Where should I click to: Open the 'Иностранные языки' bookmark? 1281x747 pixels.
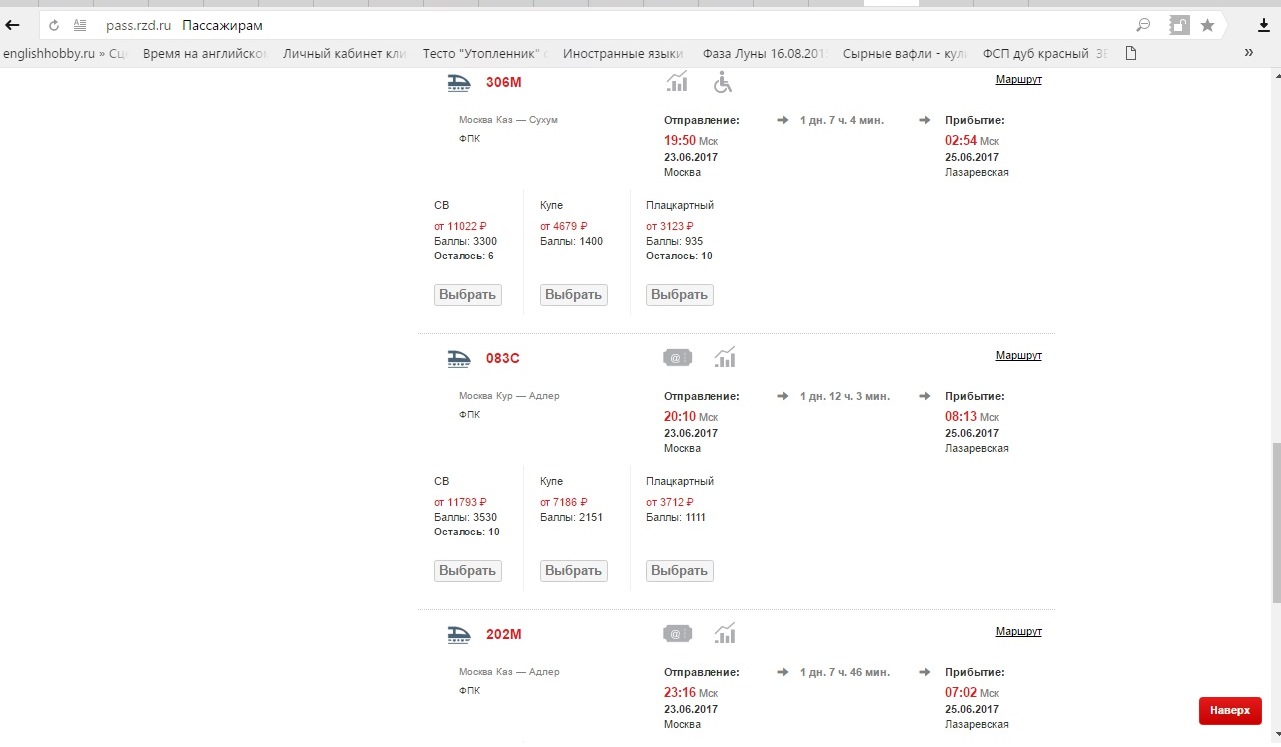(622, 53)
